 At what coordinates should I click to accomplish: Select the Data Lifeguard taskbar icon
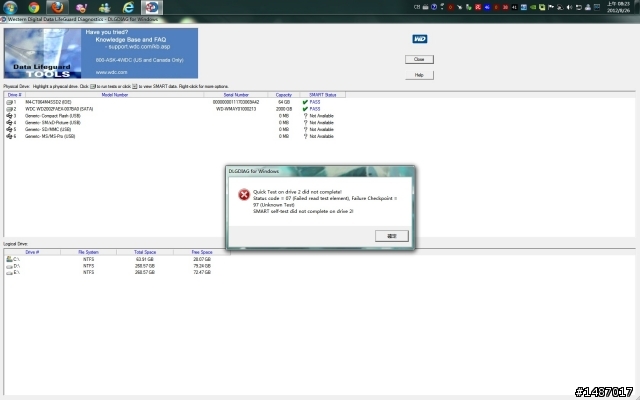[152, 7]
